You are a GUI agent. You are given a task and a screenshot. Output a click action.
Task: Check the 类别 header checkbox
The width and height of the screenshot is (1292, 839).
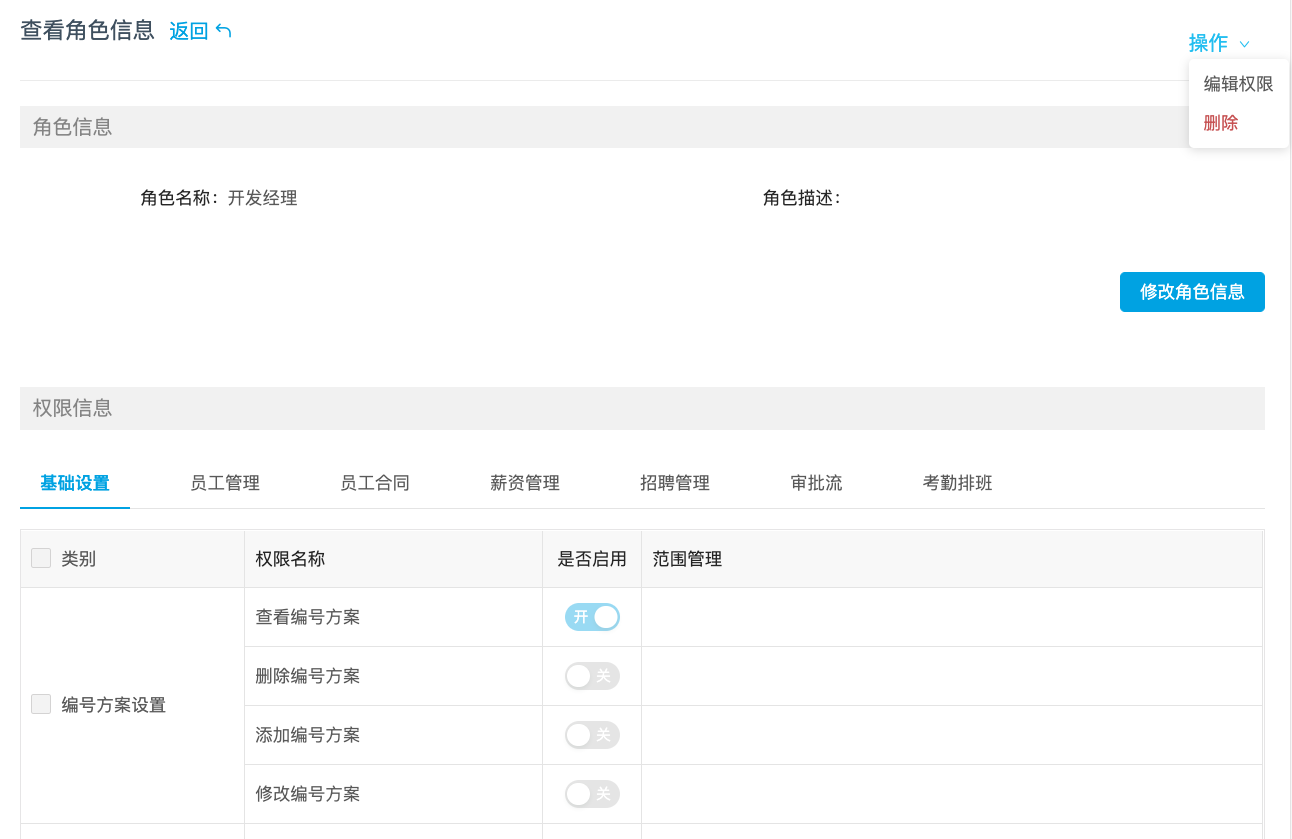tap(41, 558)
